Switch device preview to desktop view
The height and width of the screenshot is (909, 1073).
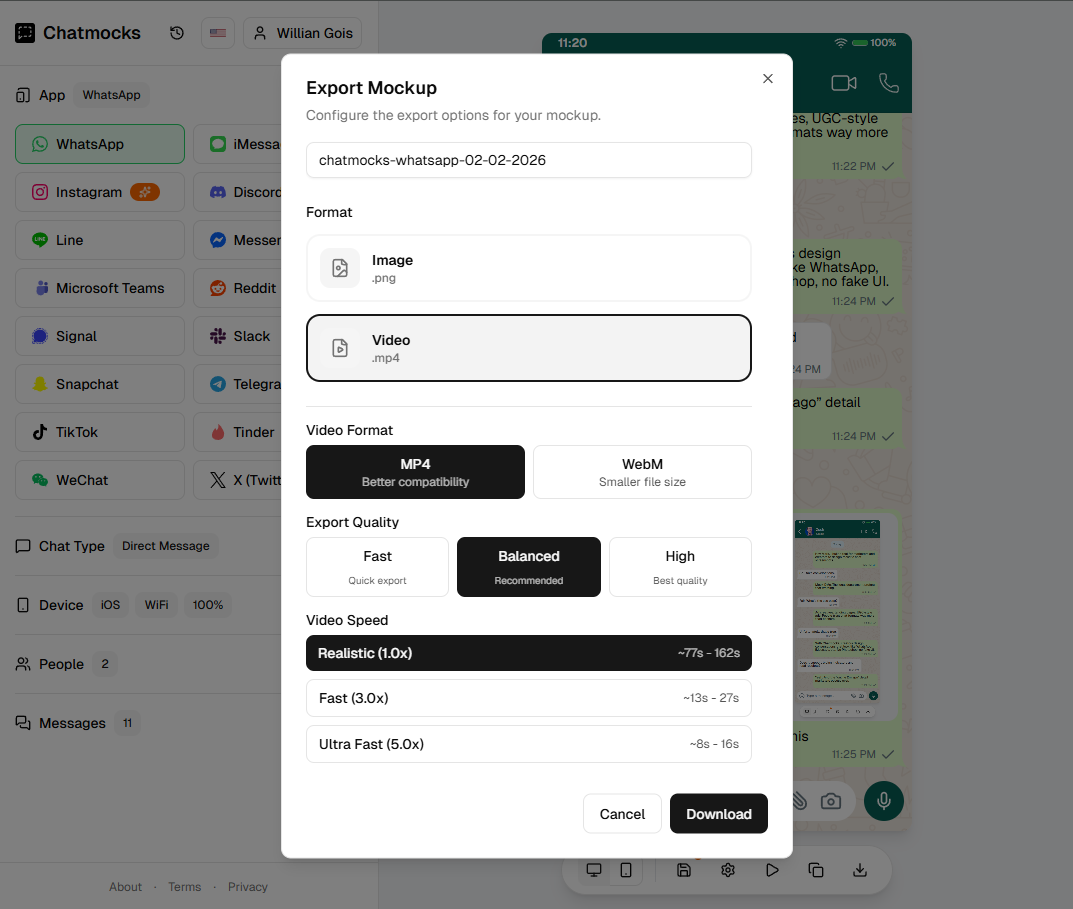593,870
